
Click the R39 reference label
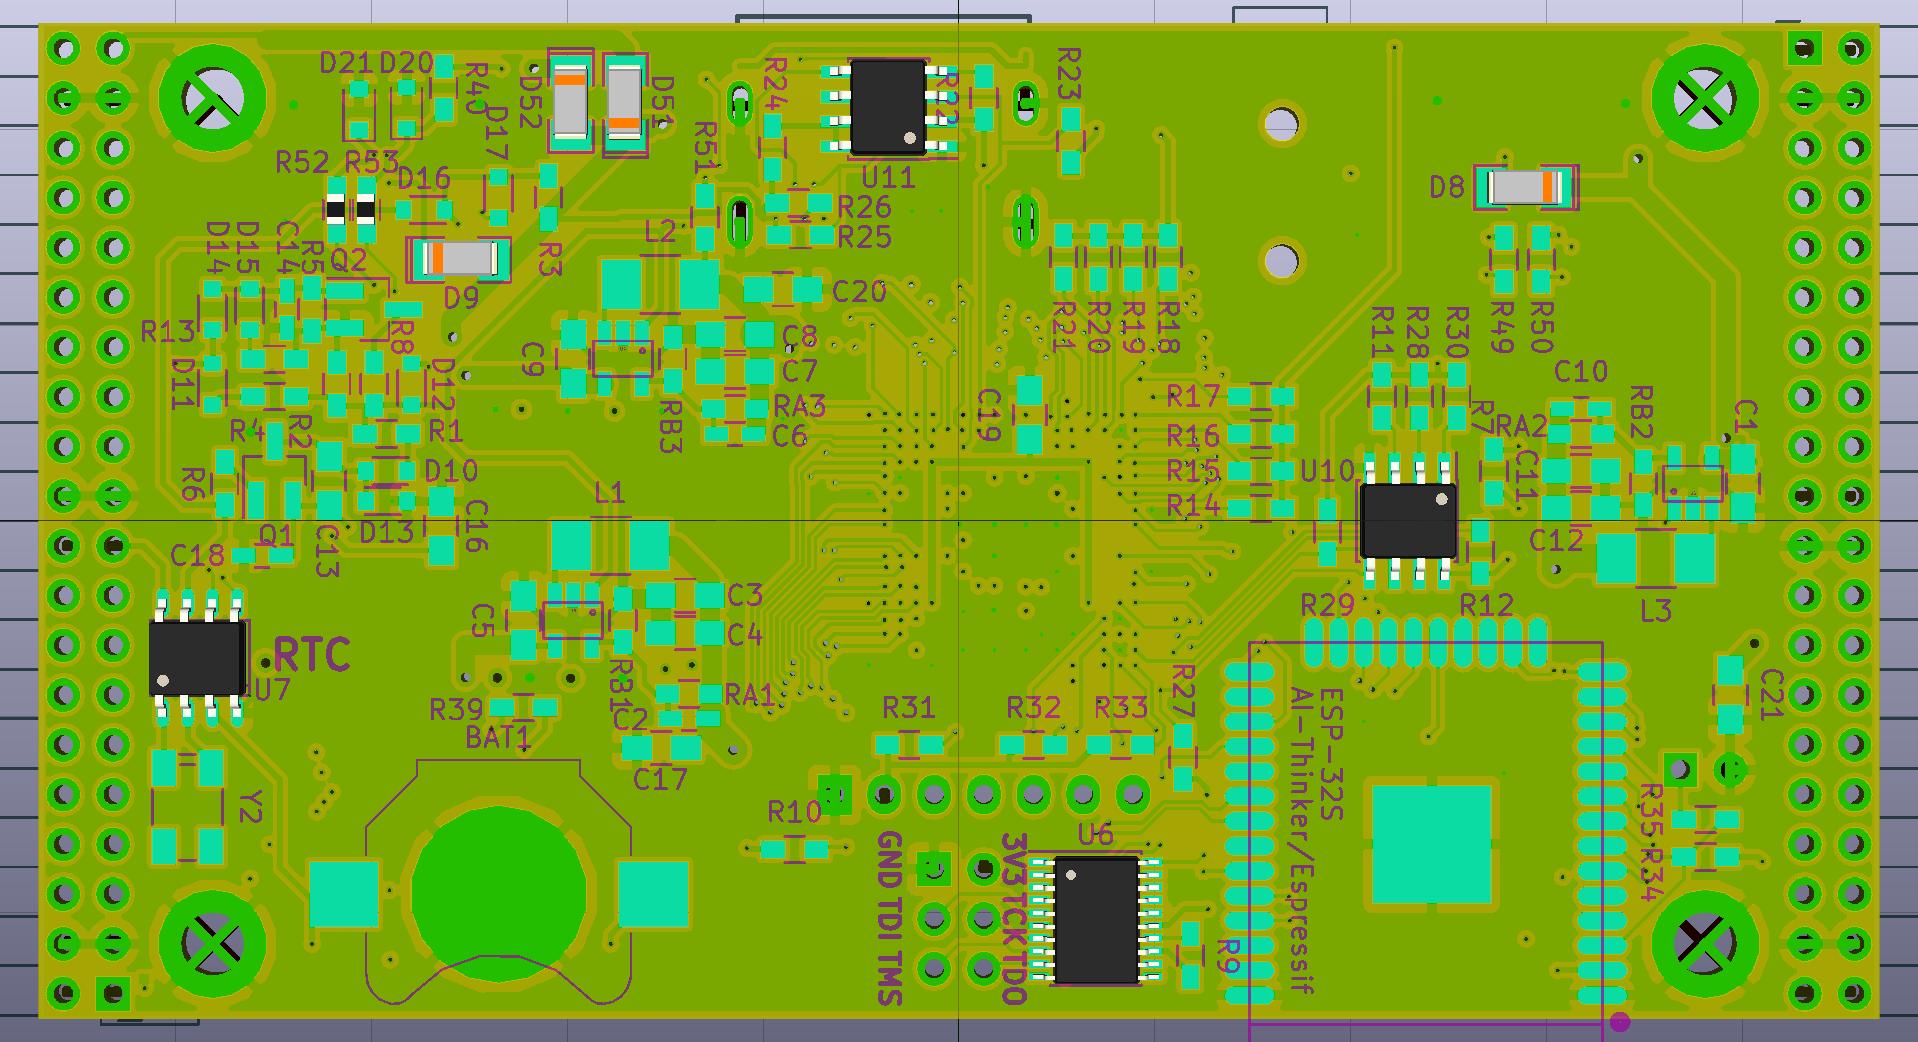point(456,710)
